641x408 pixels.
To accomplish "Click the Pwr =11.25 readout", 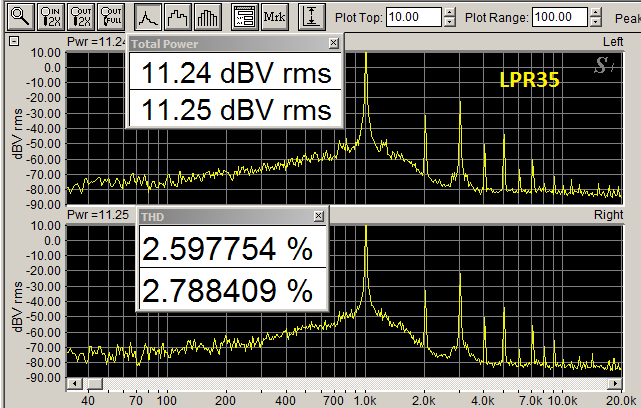I will [x=98, y=215].
